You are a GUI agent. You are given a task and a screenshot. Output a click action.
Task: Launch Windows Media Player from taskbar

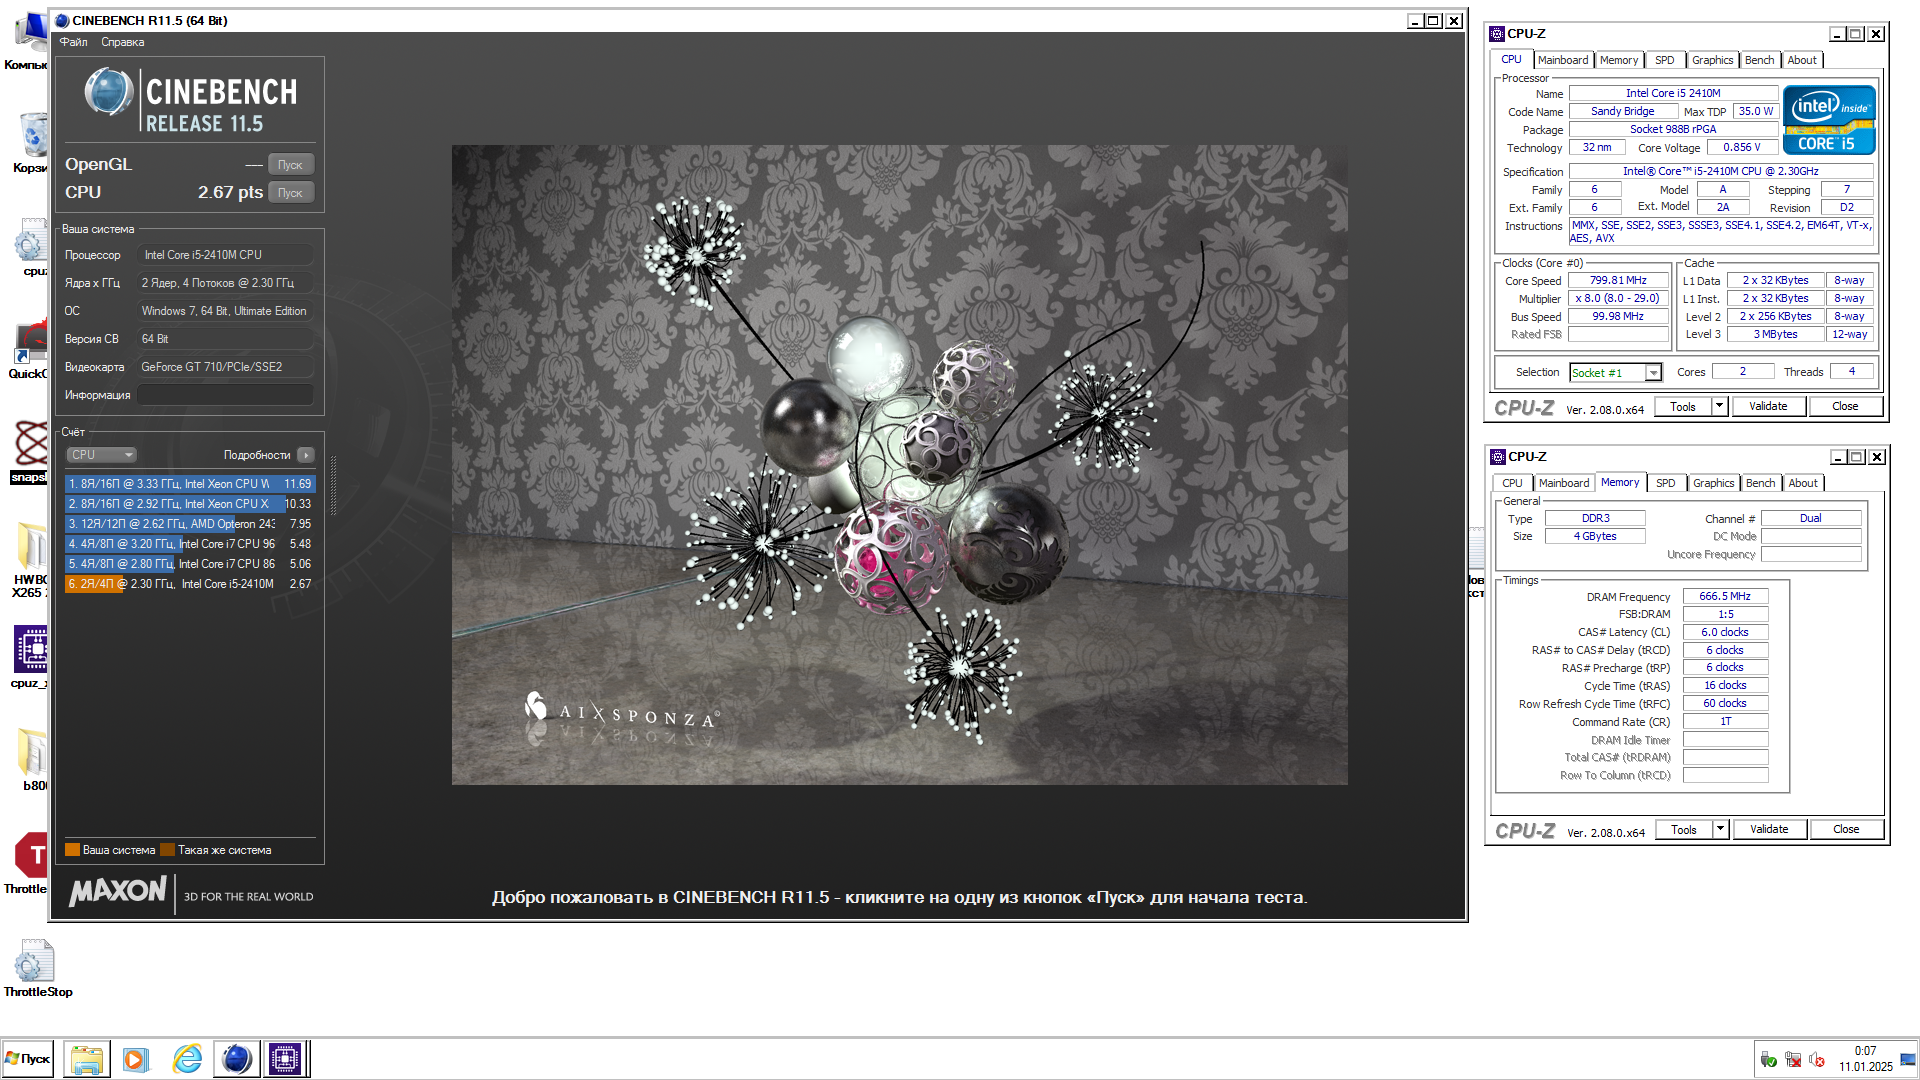click(x=136, y=1059)
